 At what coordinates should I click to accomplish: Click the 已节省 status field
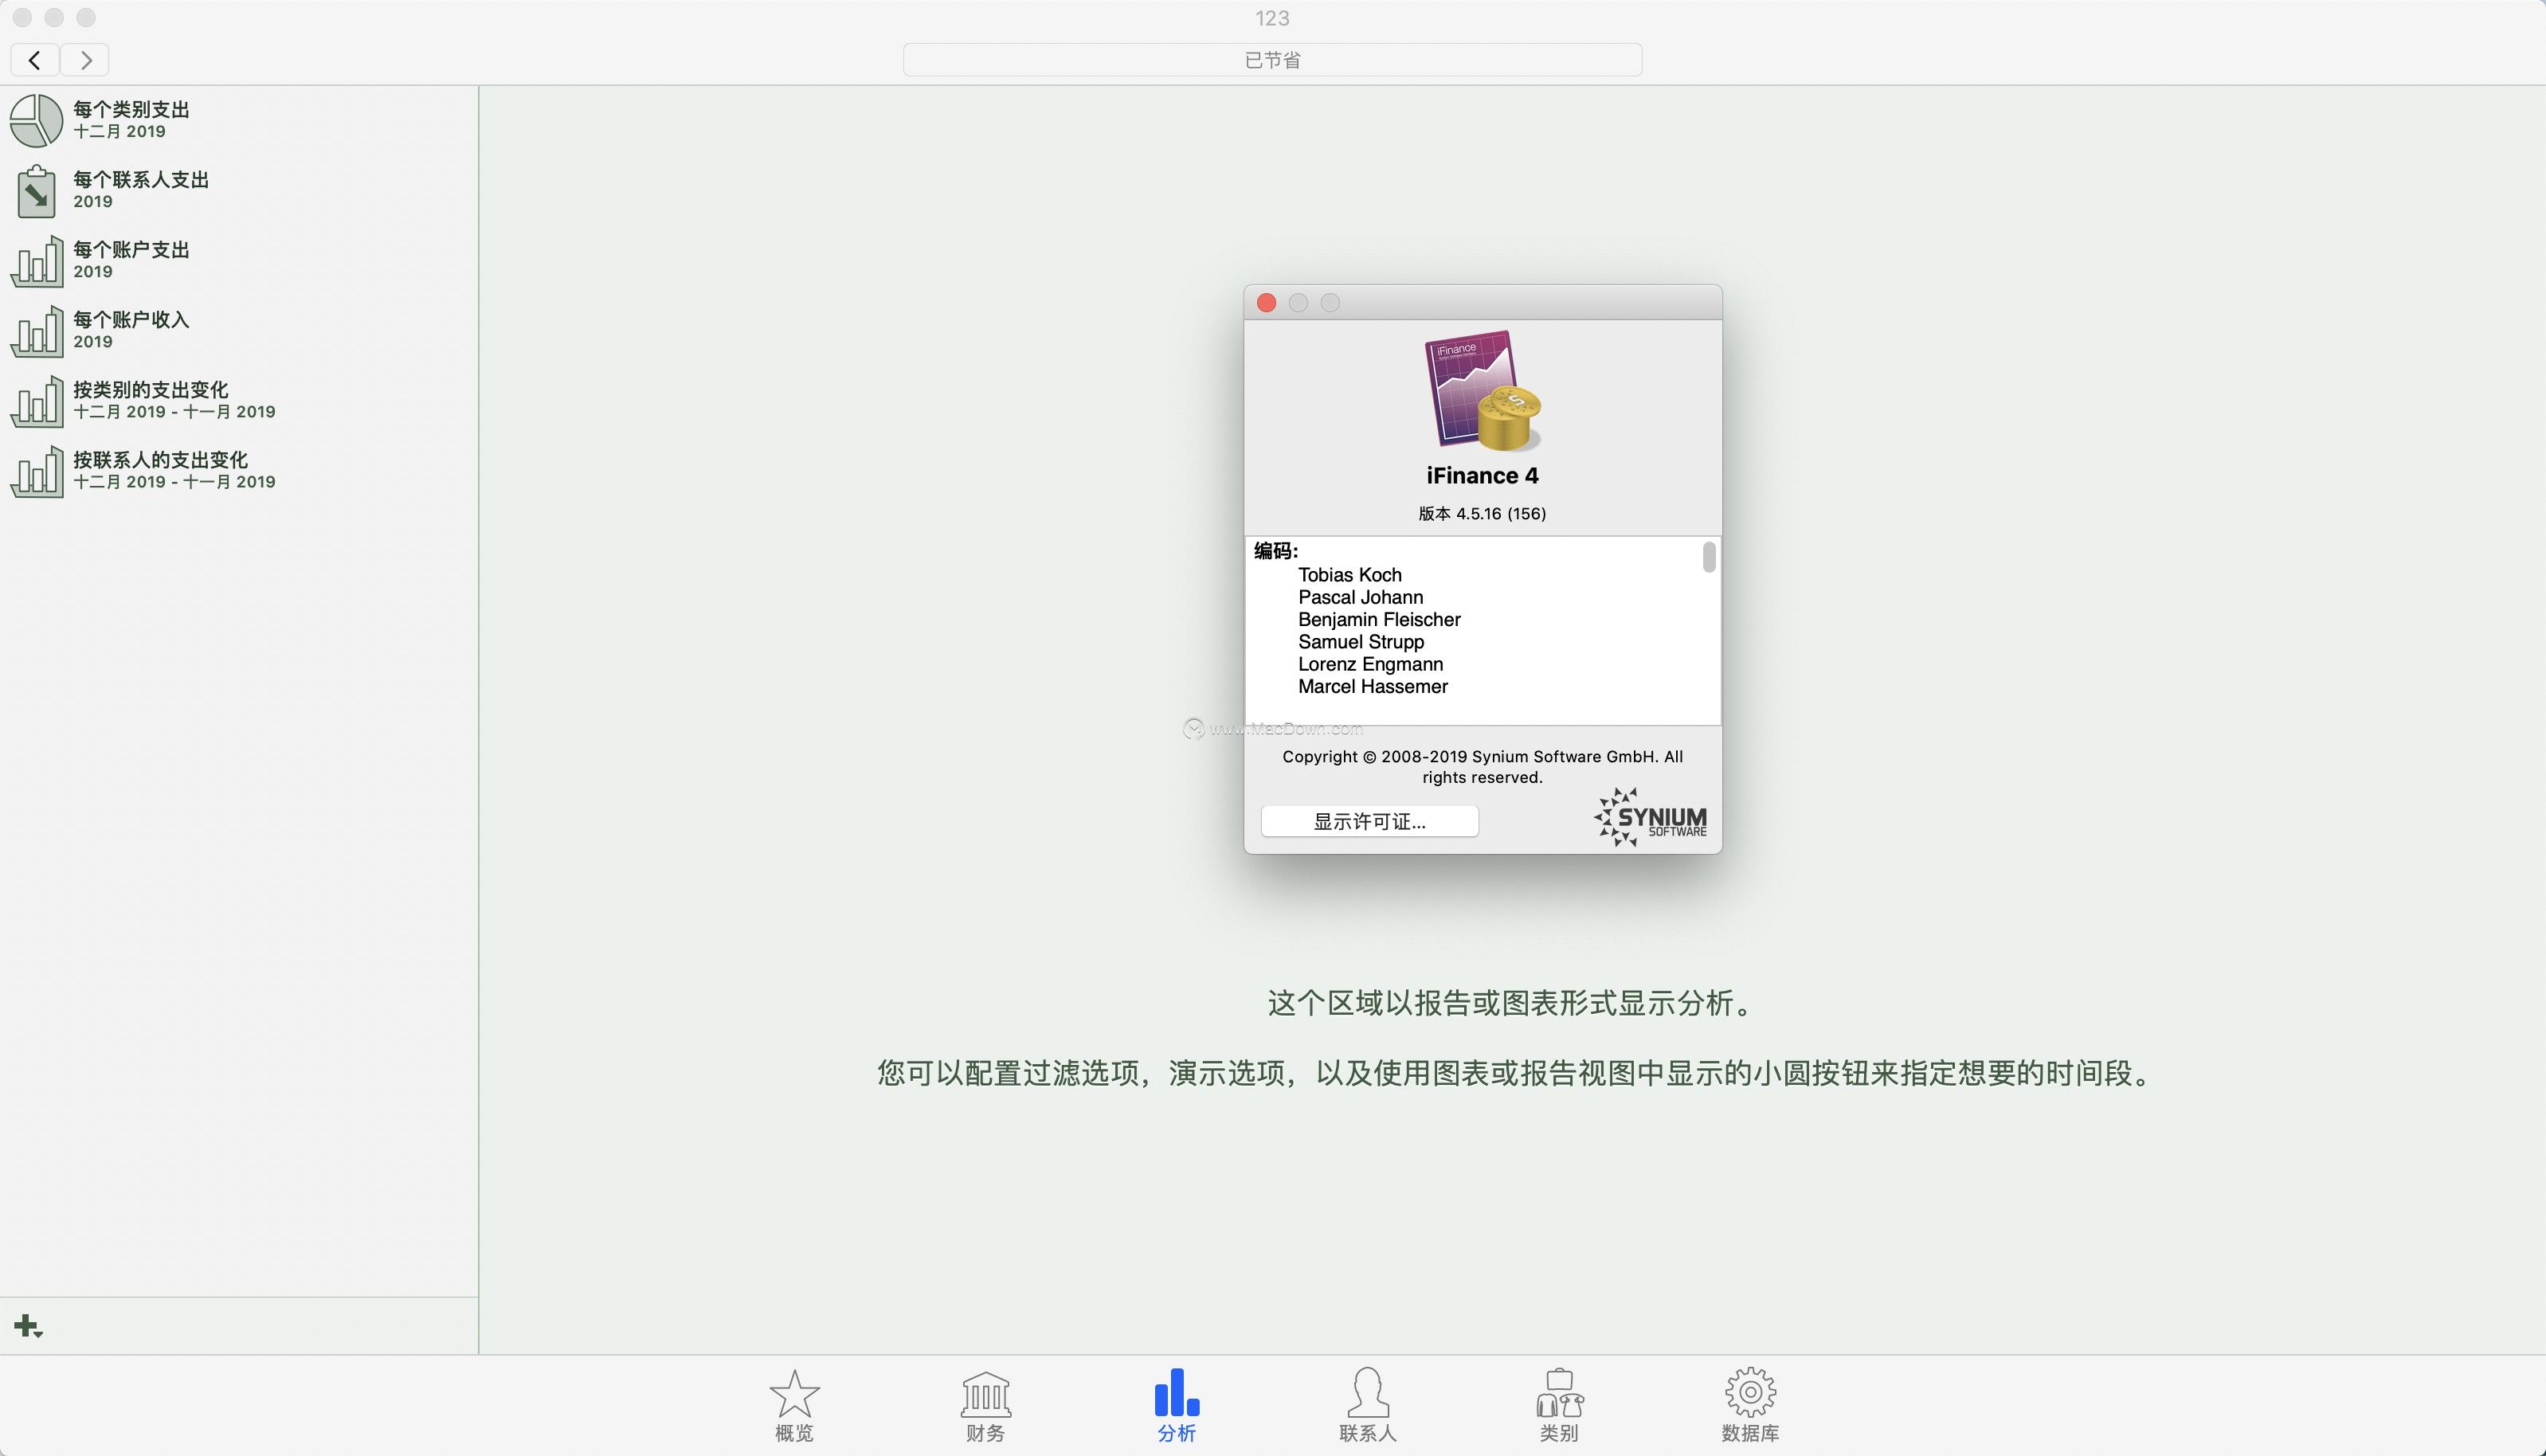coord(1272,60)
